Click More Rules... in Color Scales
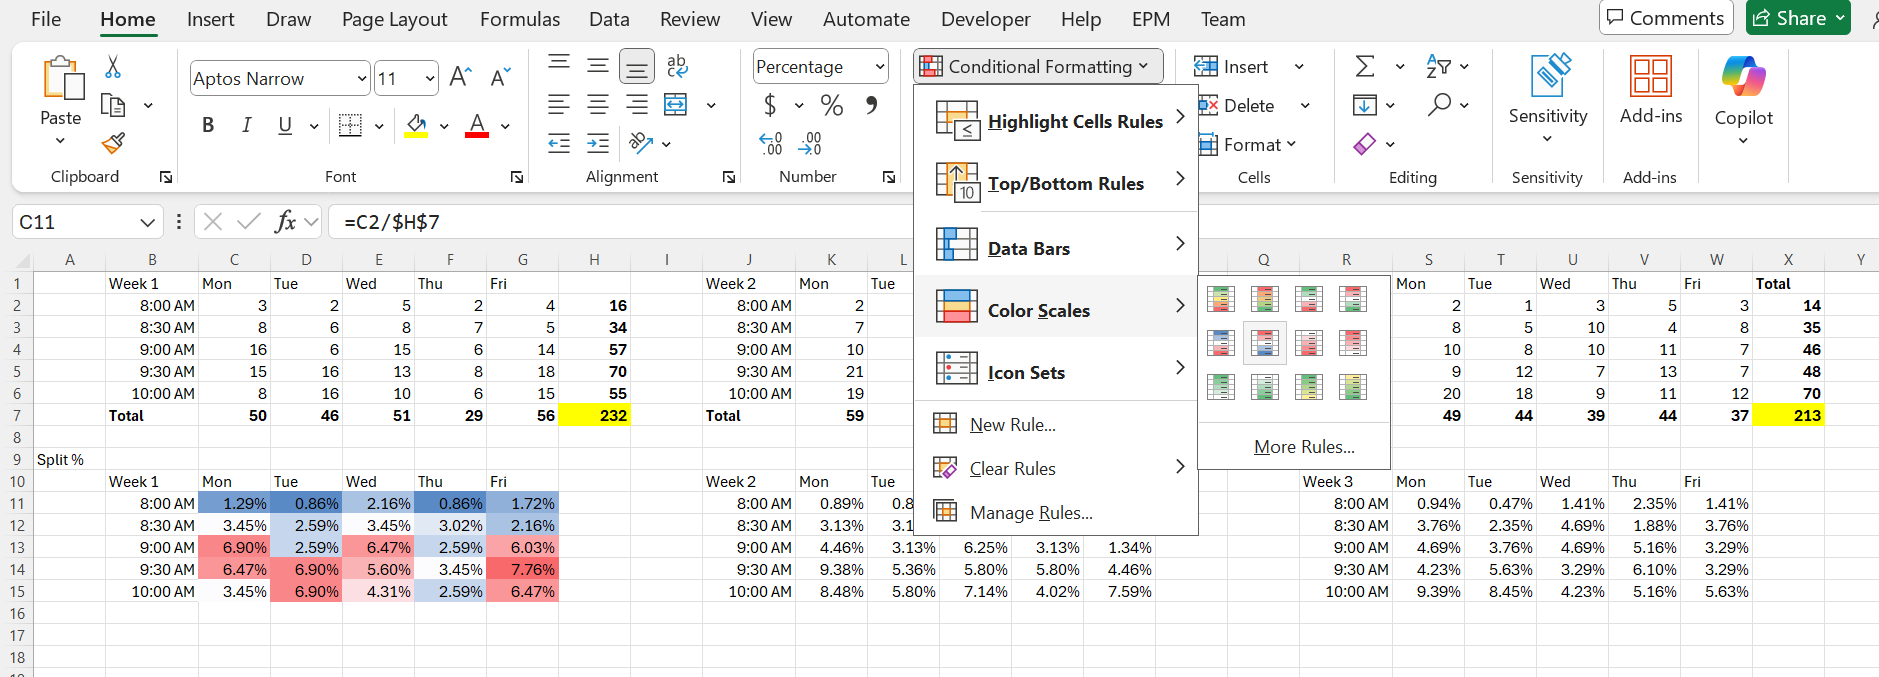This screenshot has width=1879, height=677. [x=1304, y=447]
